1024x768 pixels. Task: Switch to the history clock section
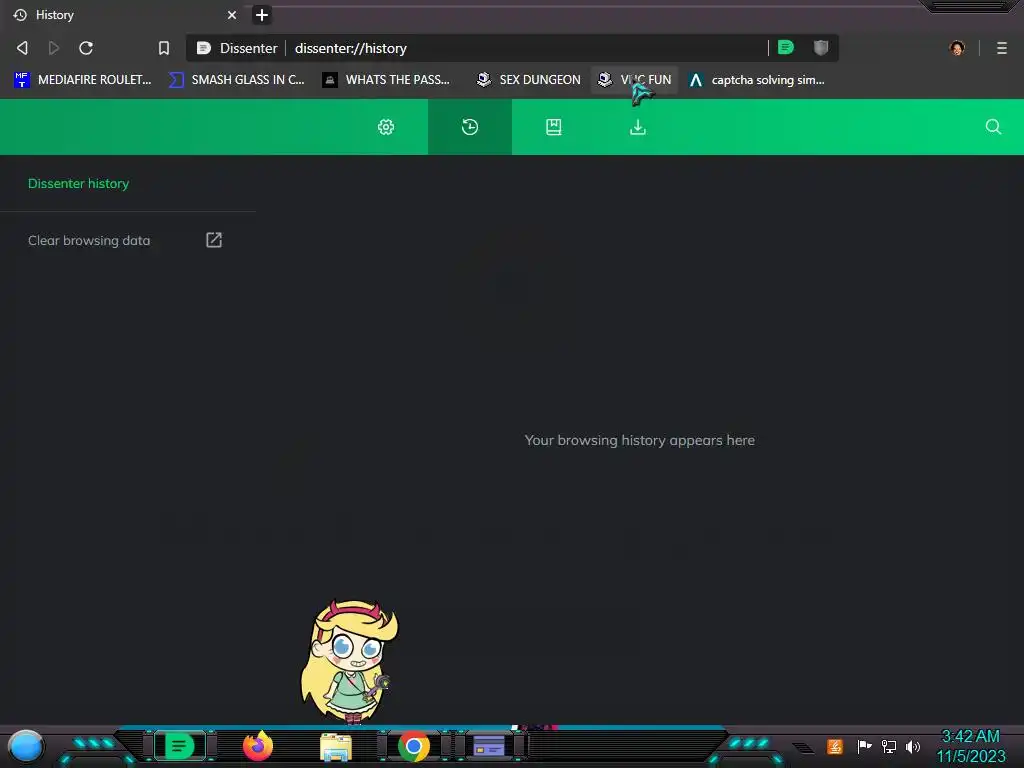[x=470, y=127]
